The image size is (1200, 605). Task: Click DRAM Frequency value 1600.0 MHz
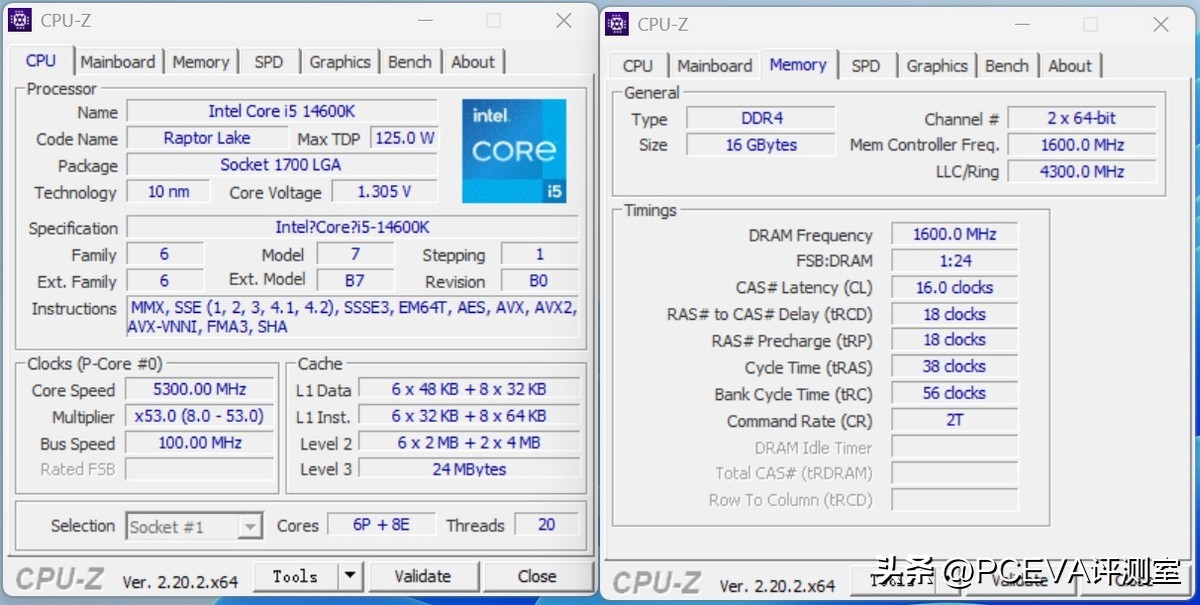(954, 234)
